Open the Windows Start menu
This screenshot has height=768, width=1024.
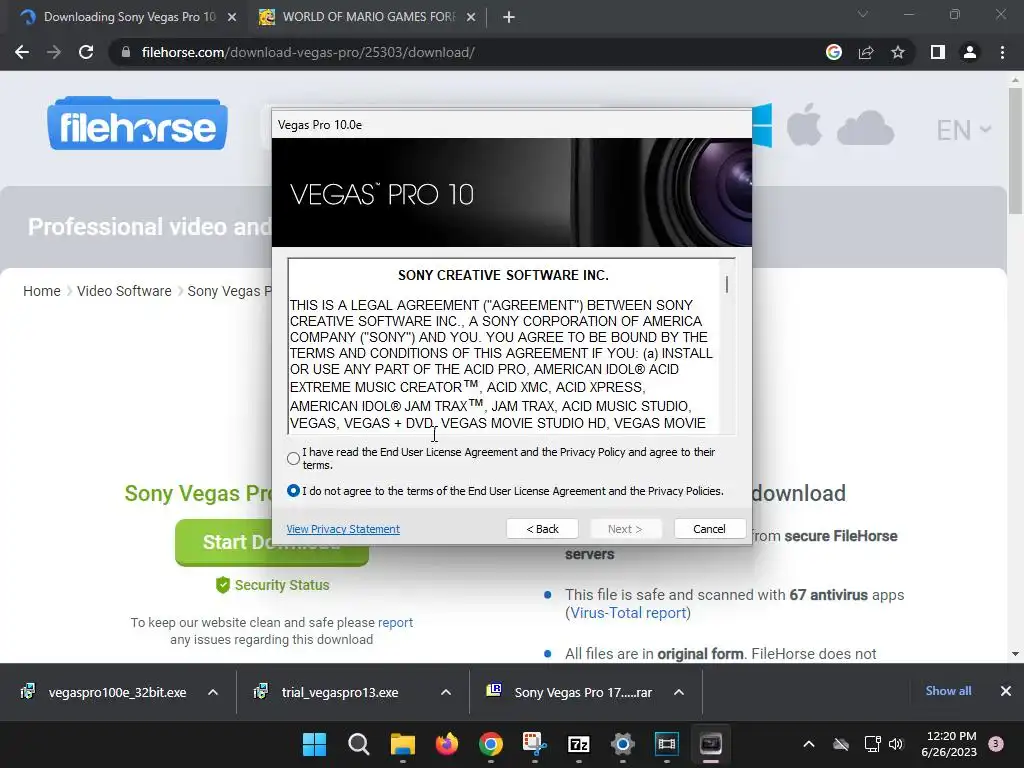pyautogui.click(x=314, y=744)
